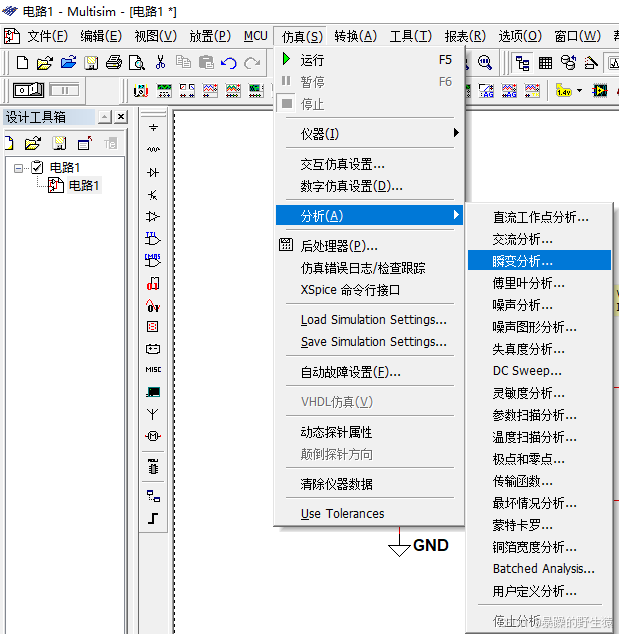The width and height of the screenshot is (619, 634).
Task: Select 参数扫描分析 entry
Action: click(x=539, y=415)
